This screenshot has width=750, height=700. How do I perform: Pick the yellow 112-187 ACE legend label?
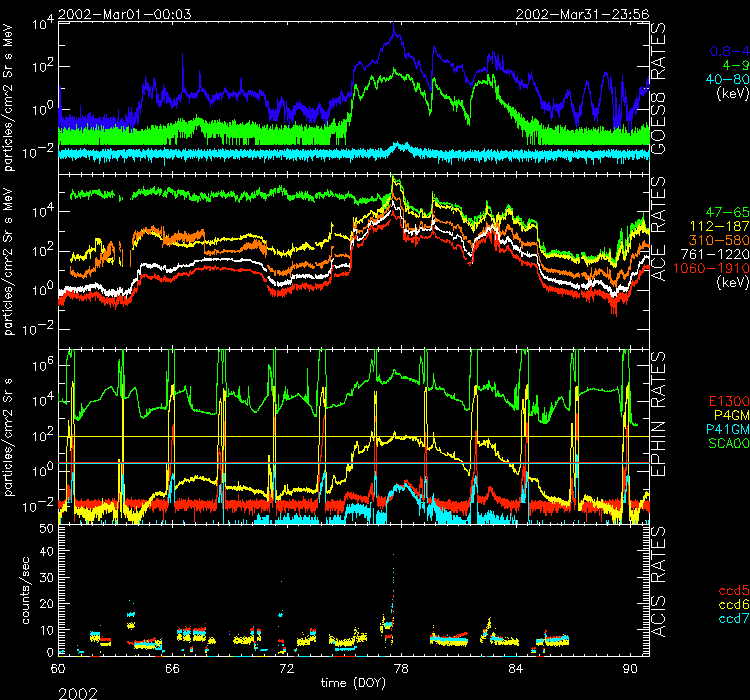tap(715, 229)
